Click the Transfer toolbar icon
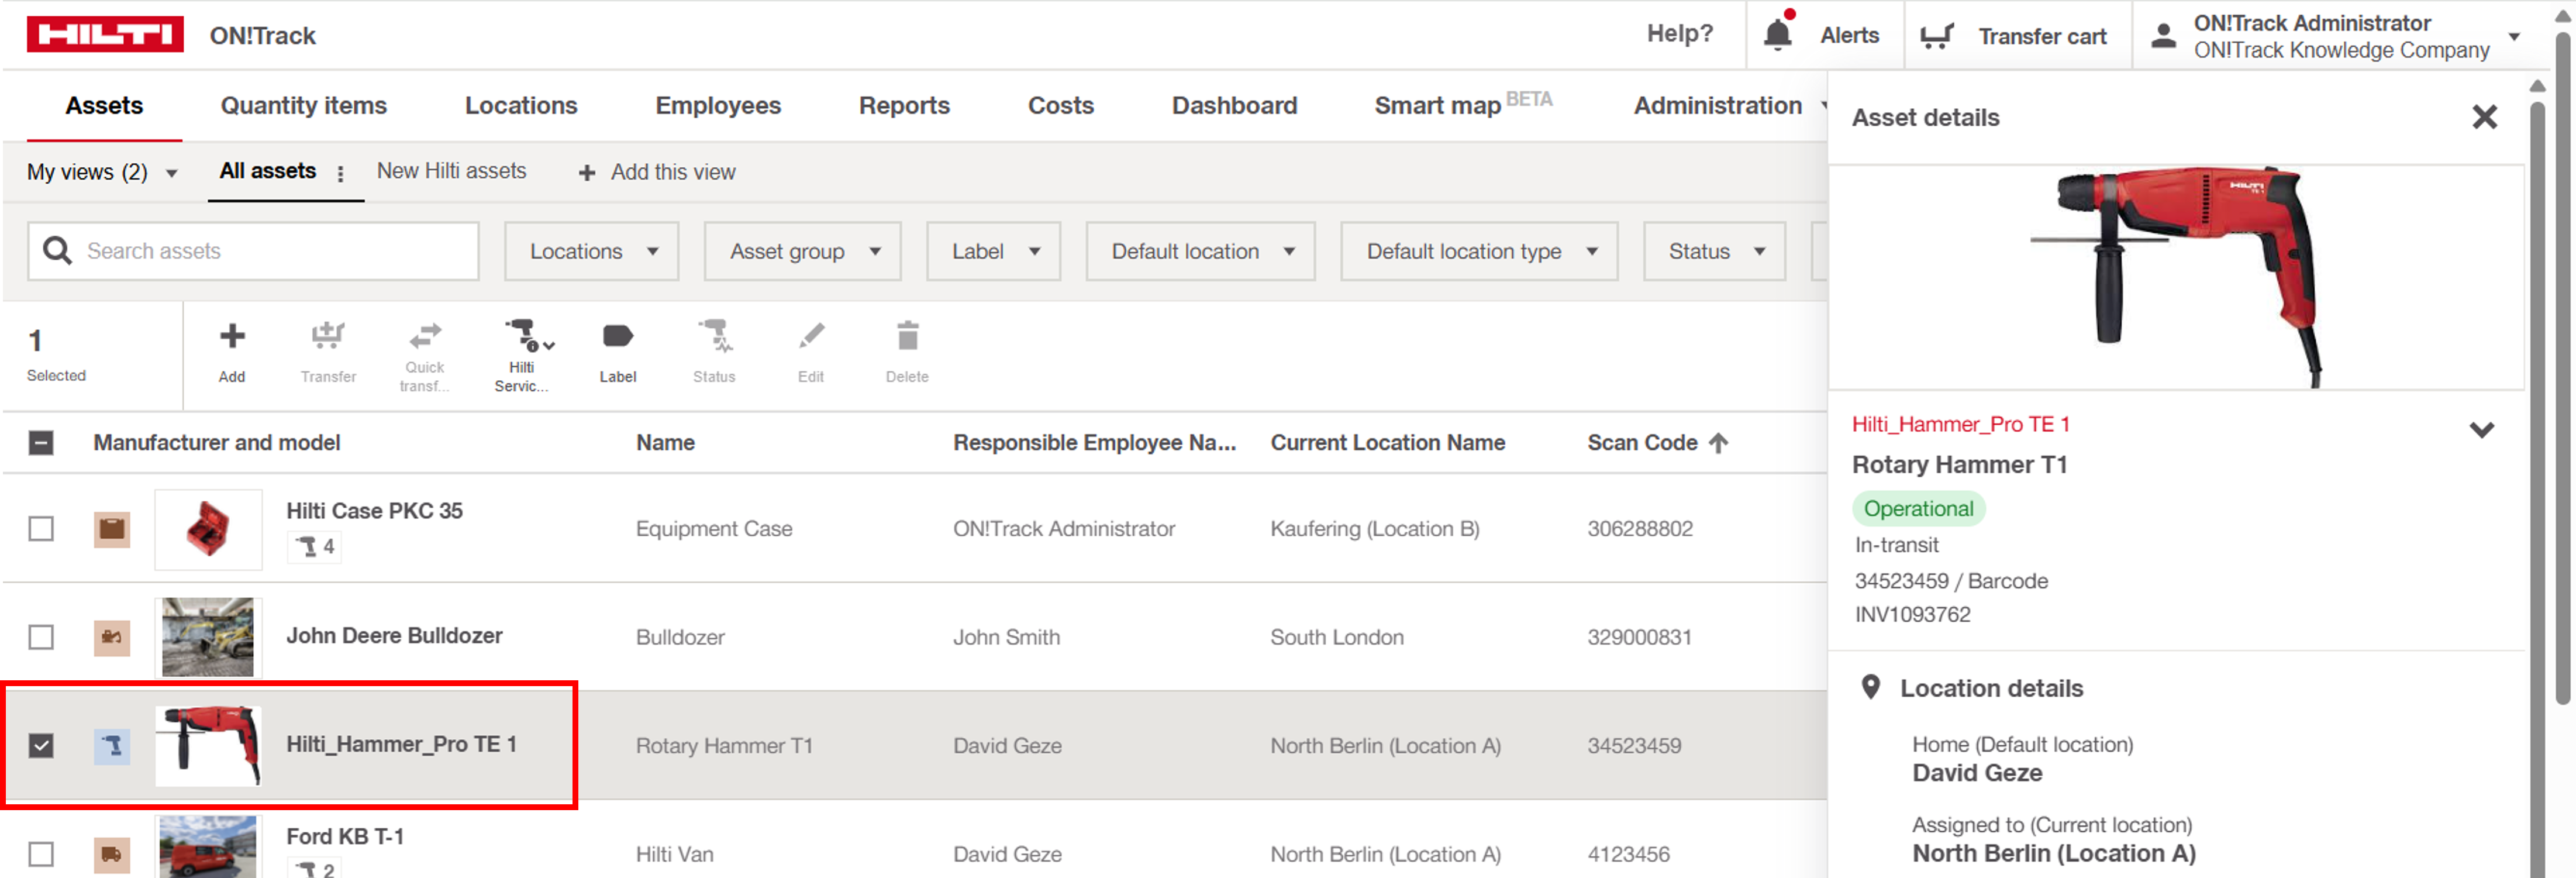 [x=328, y=336]
